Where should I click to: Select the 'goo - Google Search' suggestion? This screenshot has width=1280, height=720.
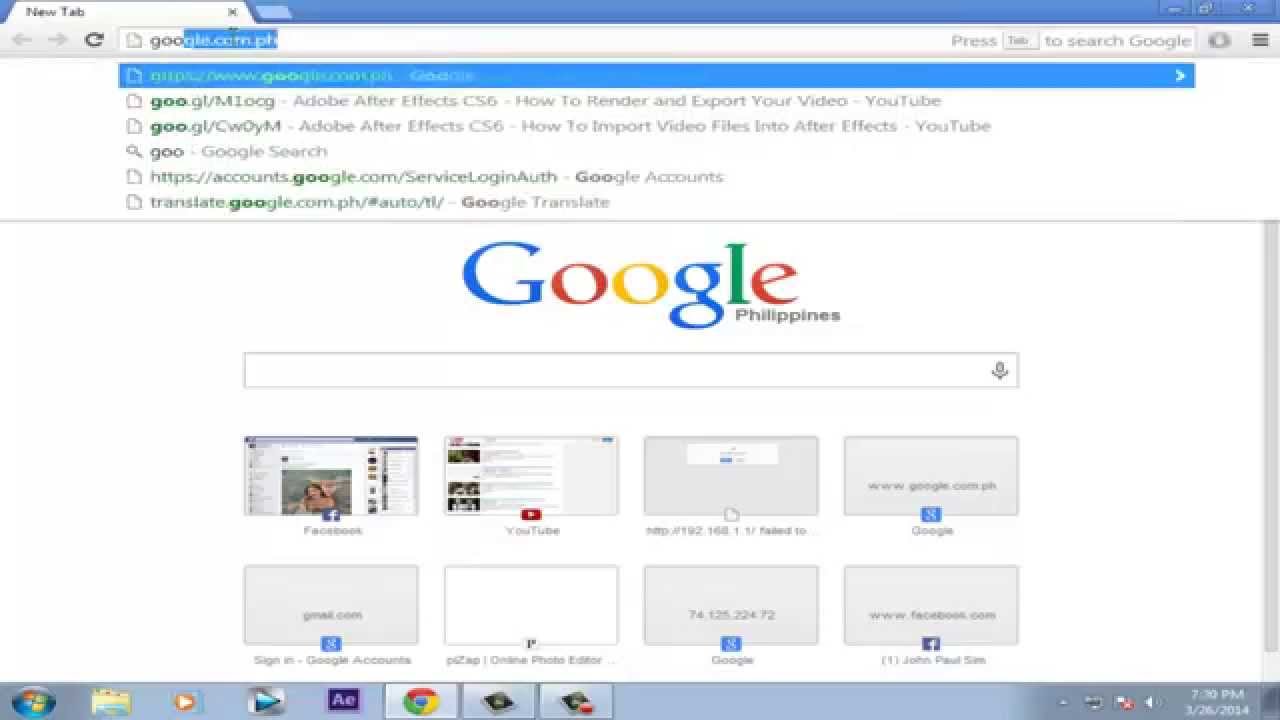coord(656,151)
